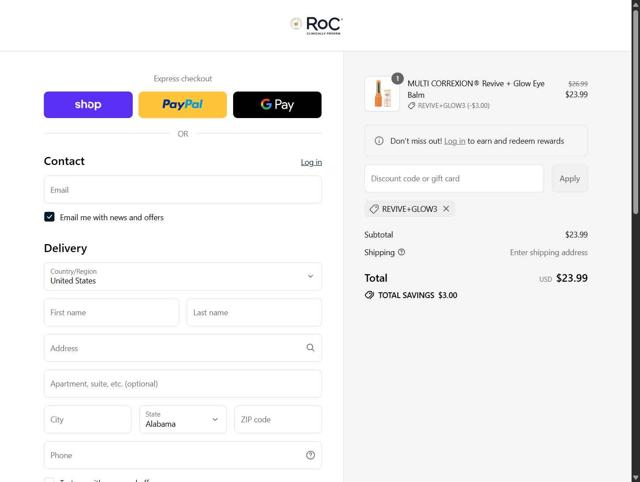Uncheck Email me with news and offers
The image size is (640, 482).
coord(49,217)
